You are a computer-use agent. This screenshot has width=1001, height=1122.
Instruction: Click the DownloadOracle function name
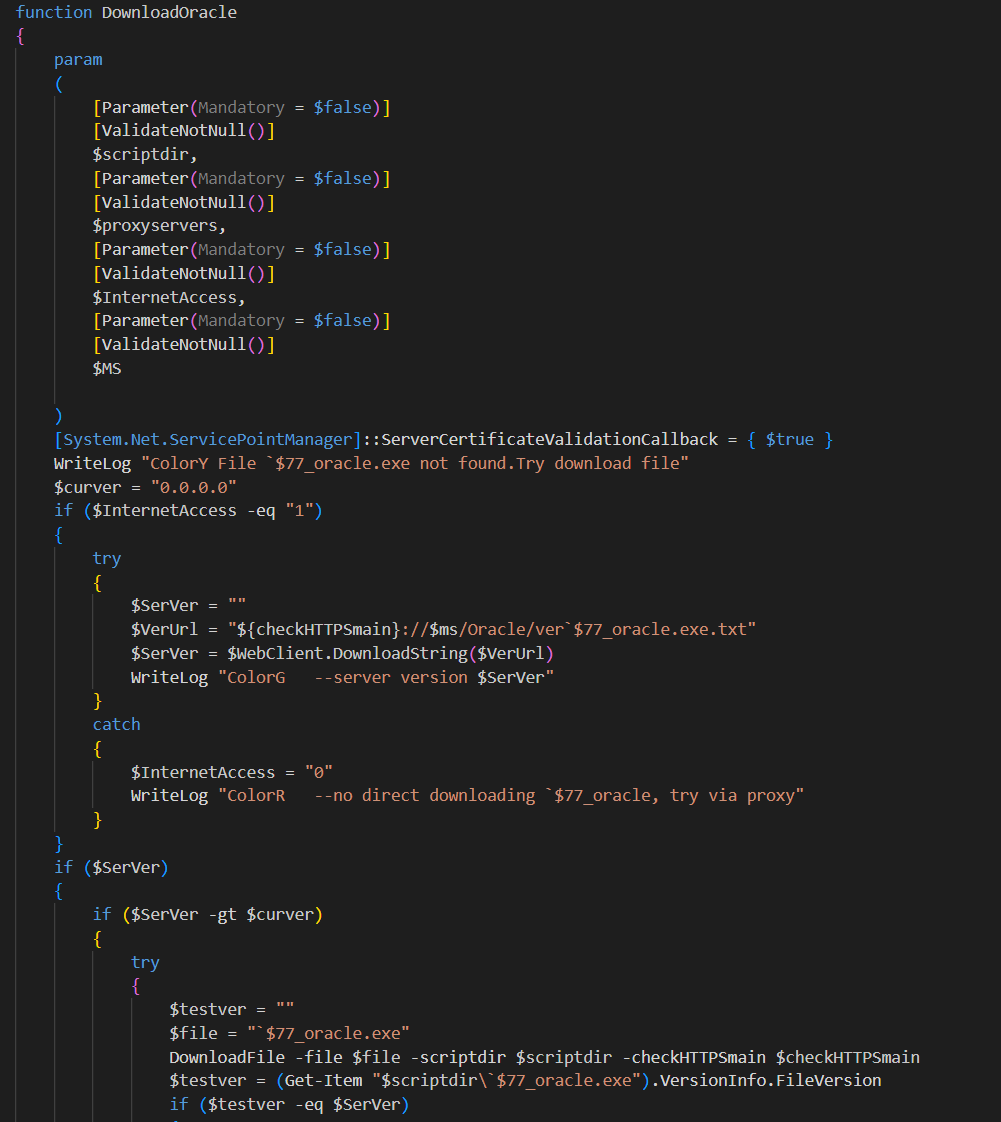[x=170, y=12]
